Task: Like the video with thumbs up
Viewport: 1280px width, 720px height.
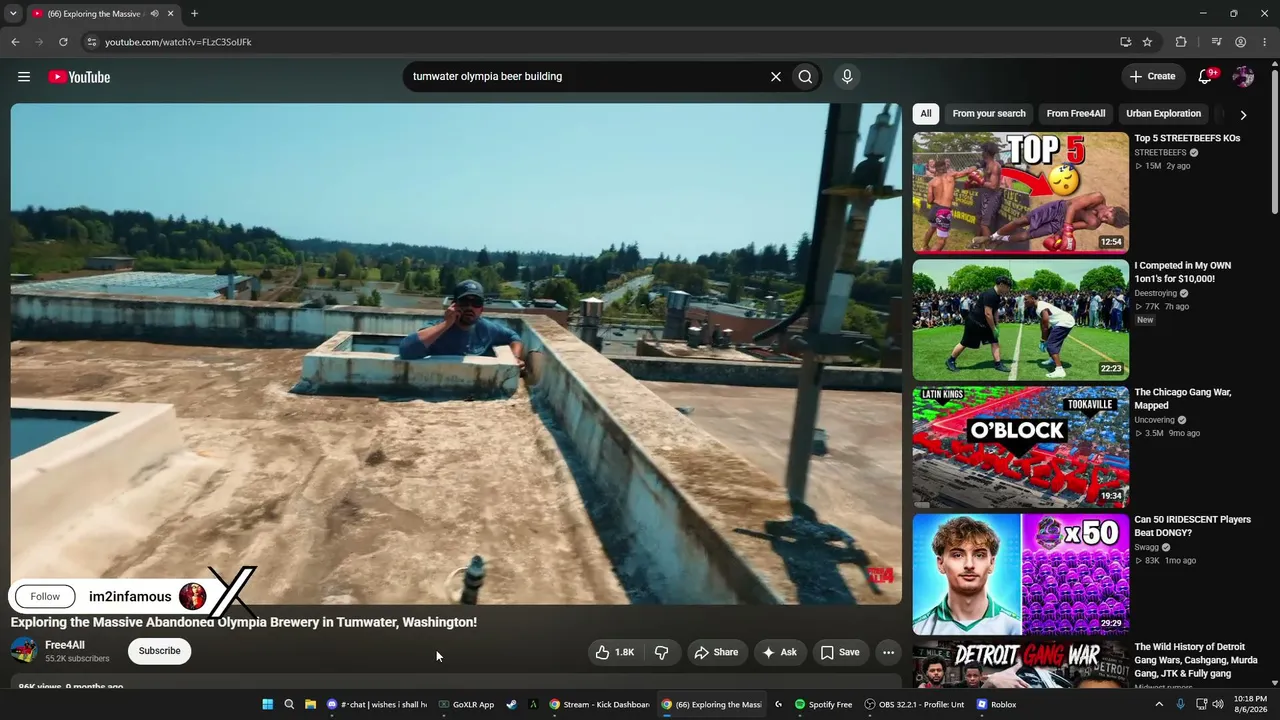Action: click(616, 652)
